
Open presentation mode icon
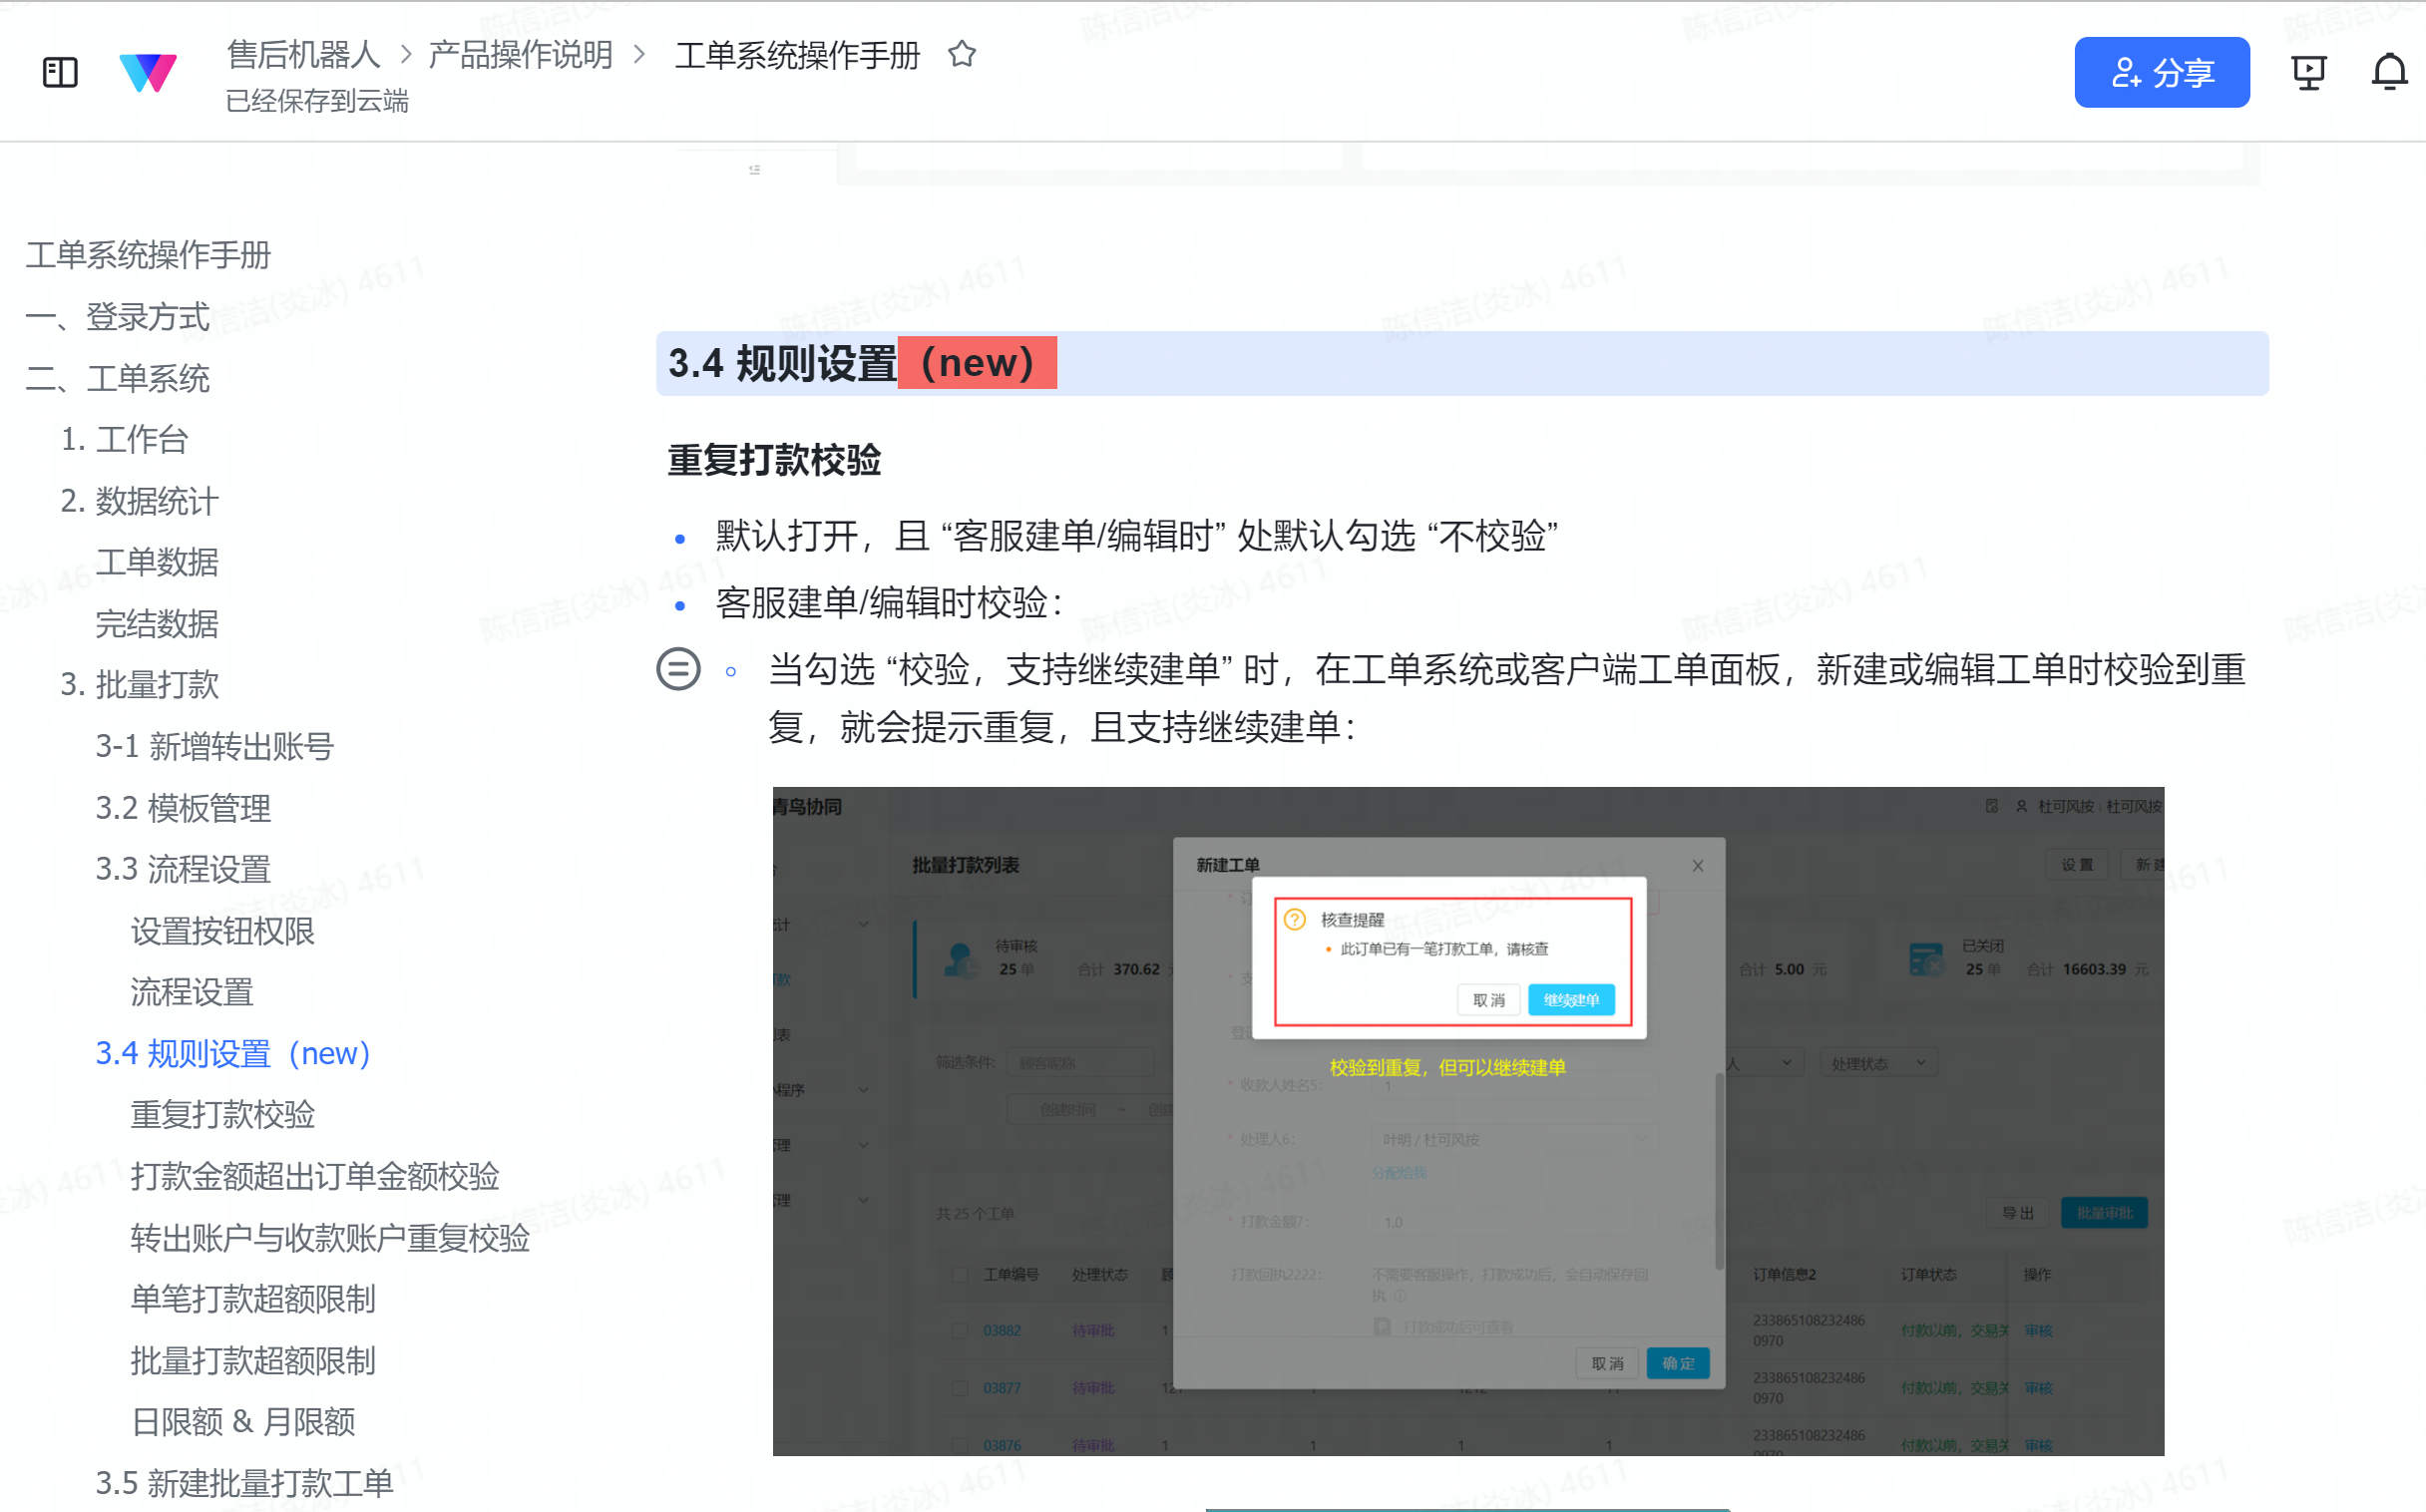[x=2308, y=72]
